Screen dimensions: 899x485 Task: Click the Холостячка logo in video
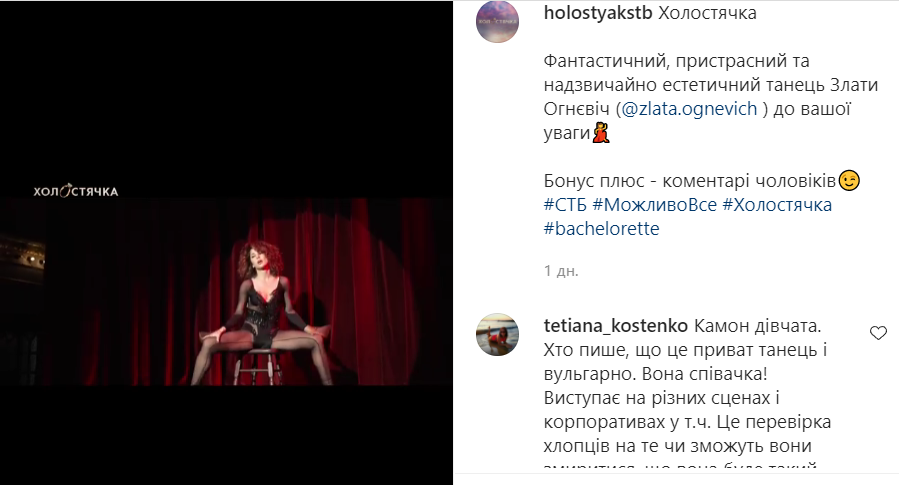76,191
